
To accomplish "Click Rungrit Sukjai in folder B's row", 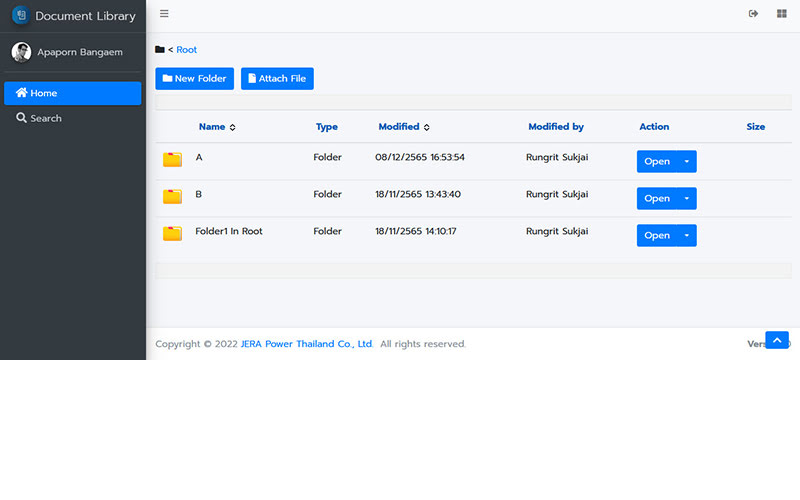I will (557, 194).
